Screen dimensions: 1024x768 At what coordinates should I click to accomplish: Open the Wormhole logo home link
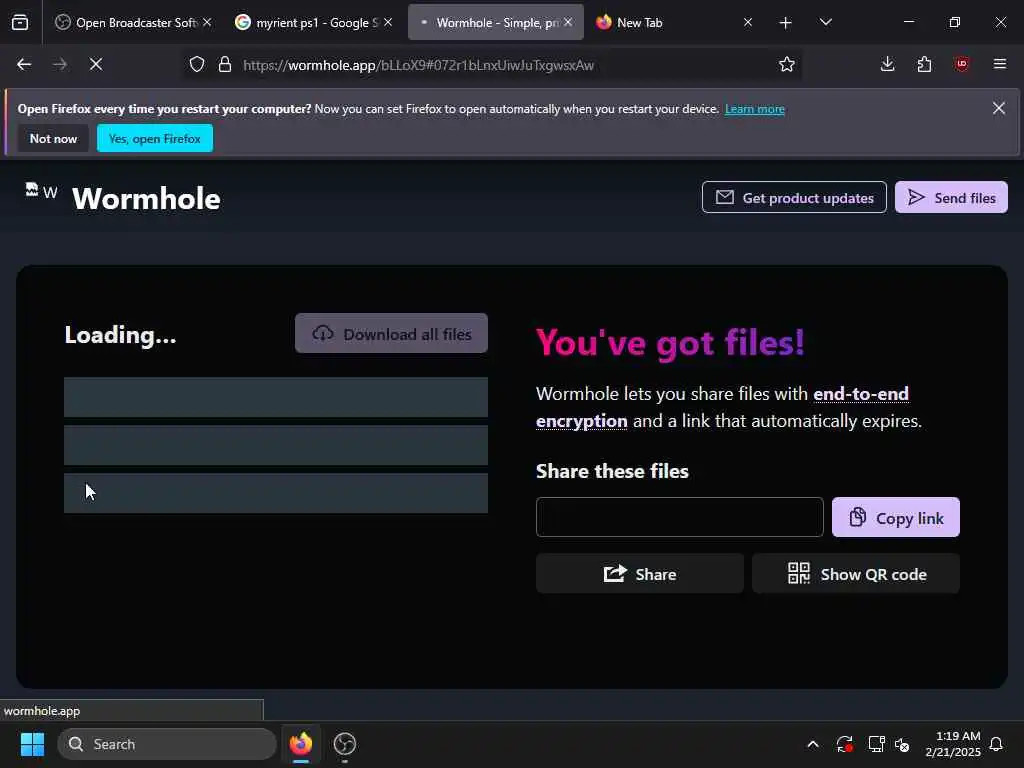coord(123,198)
